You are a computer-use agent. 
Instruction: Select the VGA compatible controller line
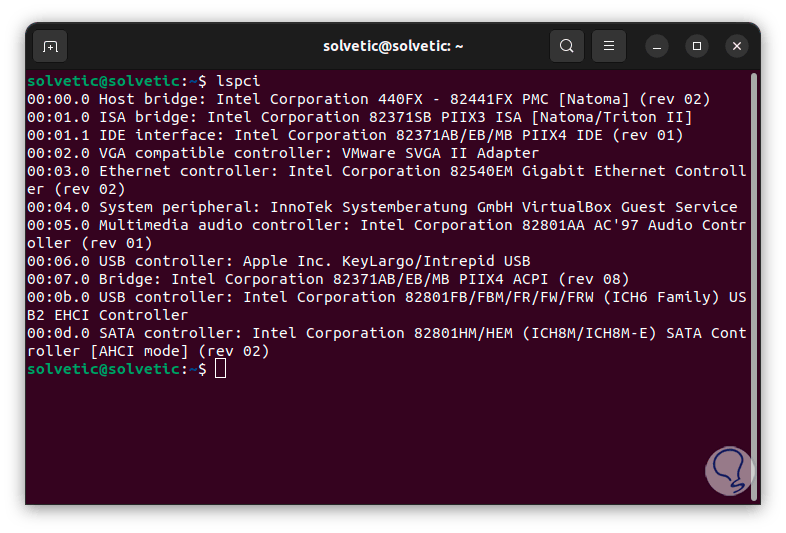(283, 153)
